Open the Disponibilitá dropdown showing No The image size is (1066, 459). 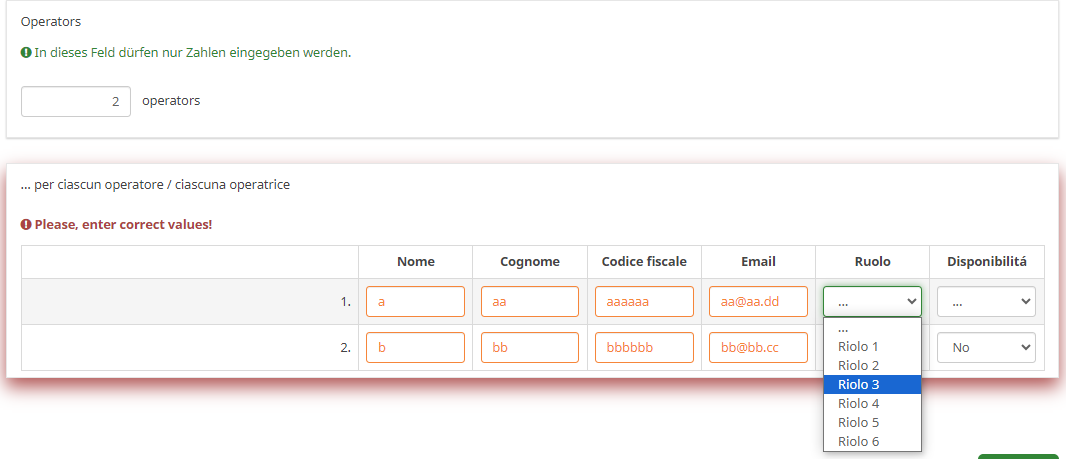tap(986, 348)
